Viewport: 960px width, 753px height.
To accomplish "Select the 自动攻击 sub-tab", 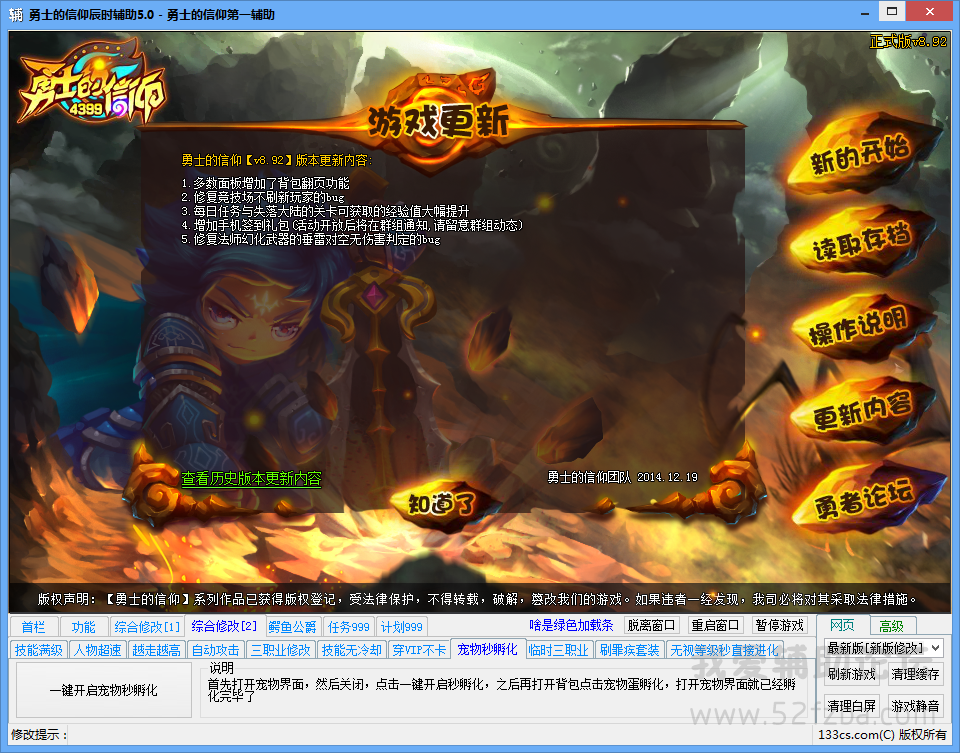I will pyautogui.click(x=215, y=650).
